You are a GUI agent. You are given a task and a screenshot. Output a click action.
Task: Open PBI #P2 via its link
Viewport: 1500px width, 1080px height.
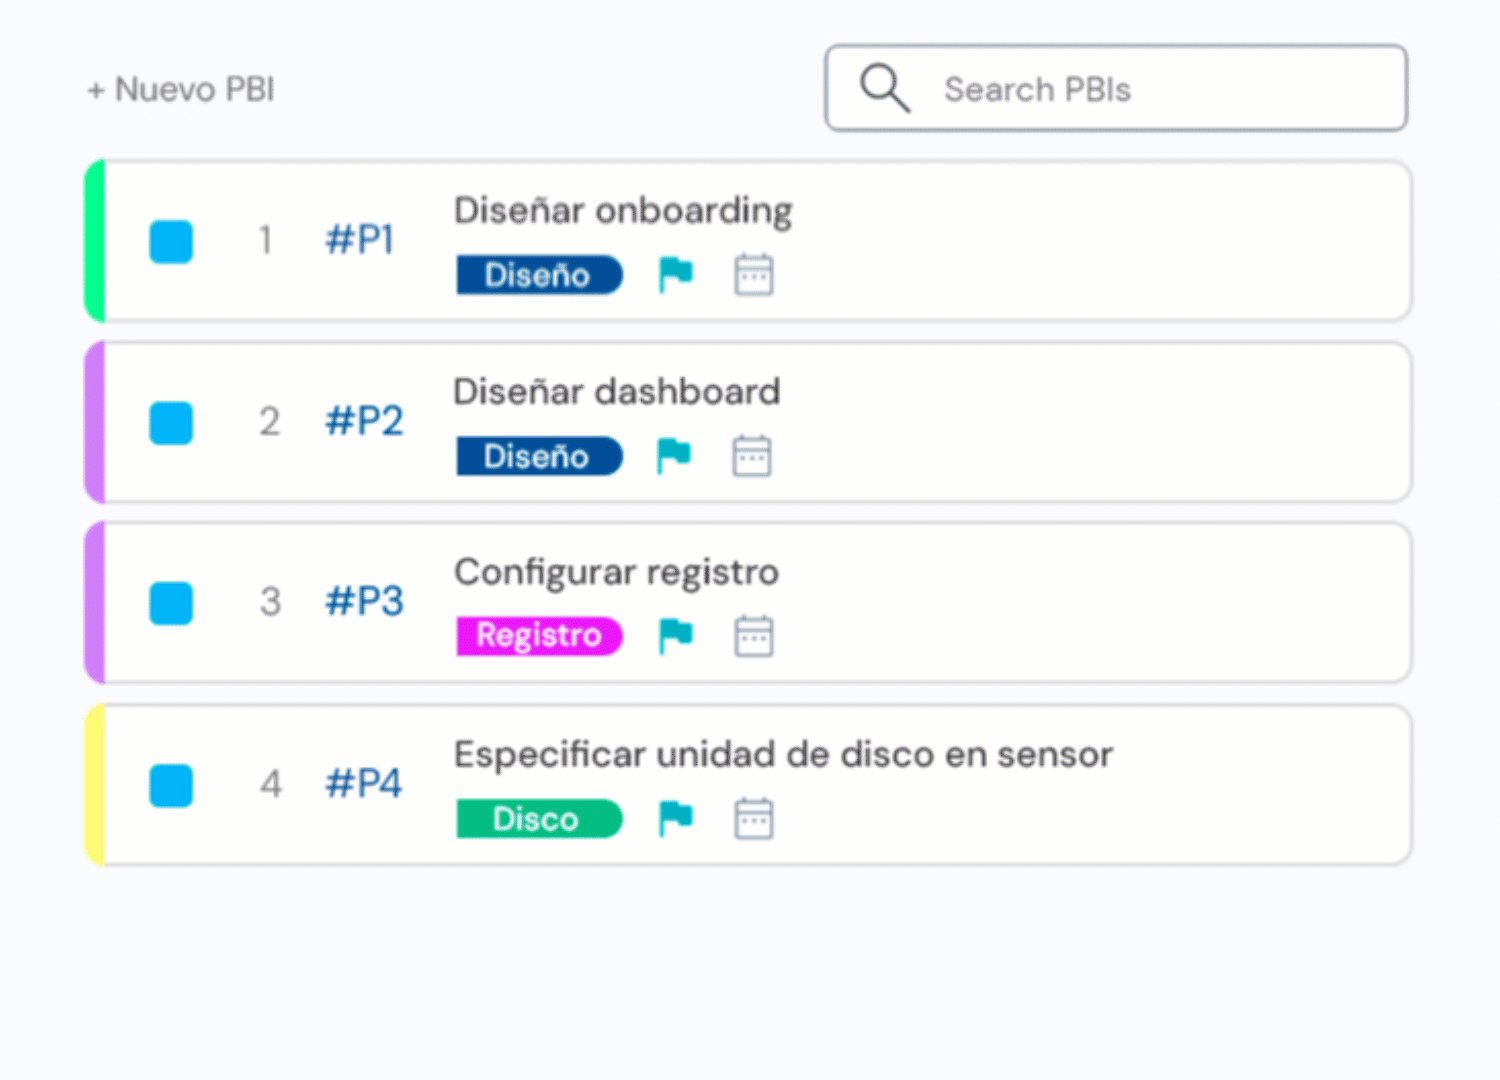(x=364, y=421)
